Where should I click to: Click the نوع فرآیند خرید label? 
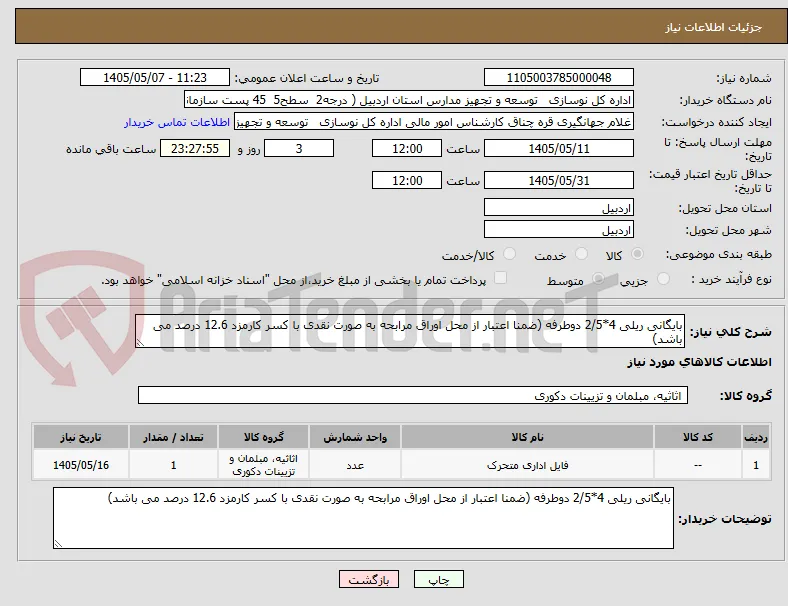coord(731,279)
